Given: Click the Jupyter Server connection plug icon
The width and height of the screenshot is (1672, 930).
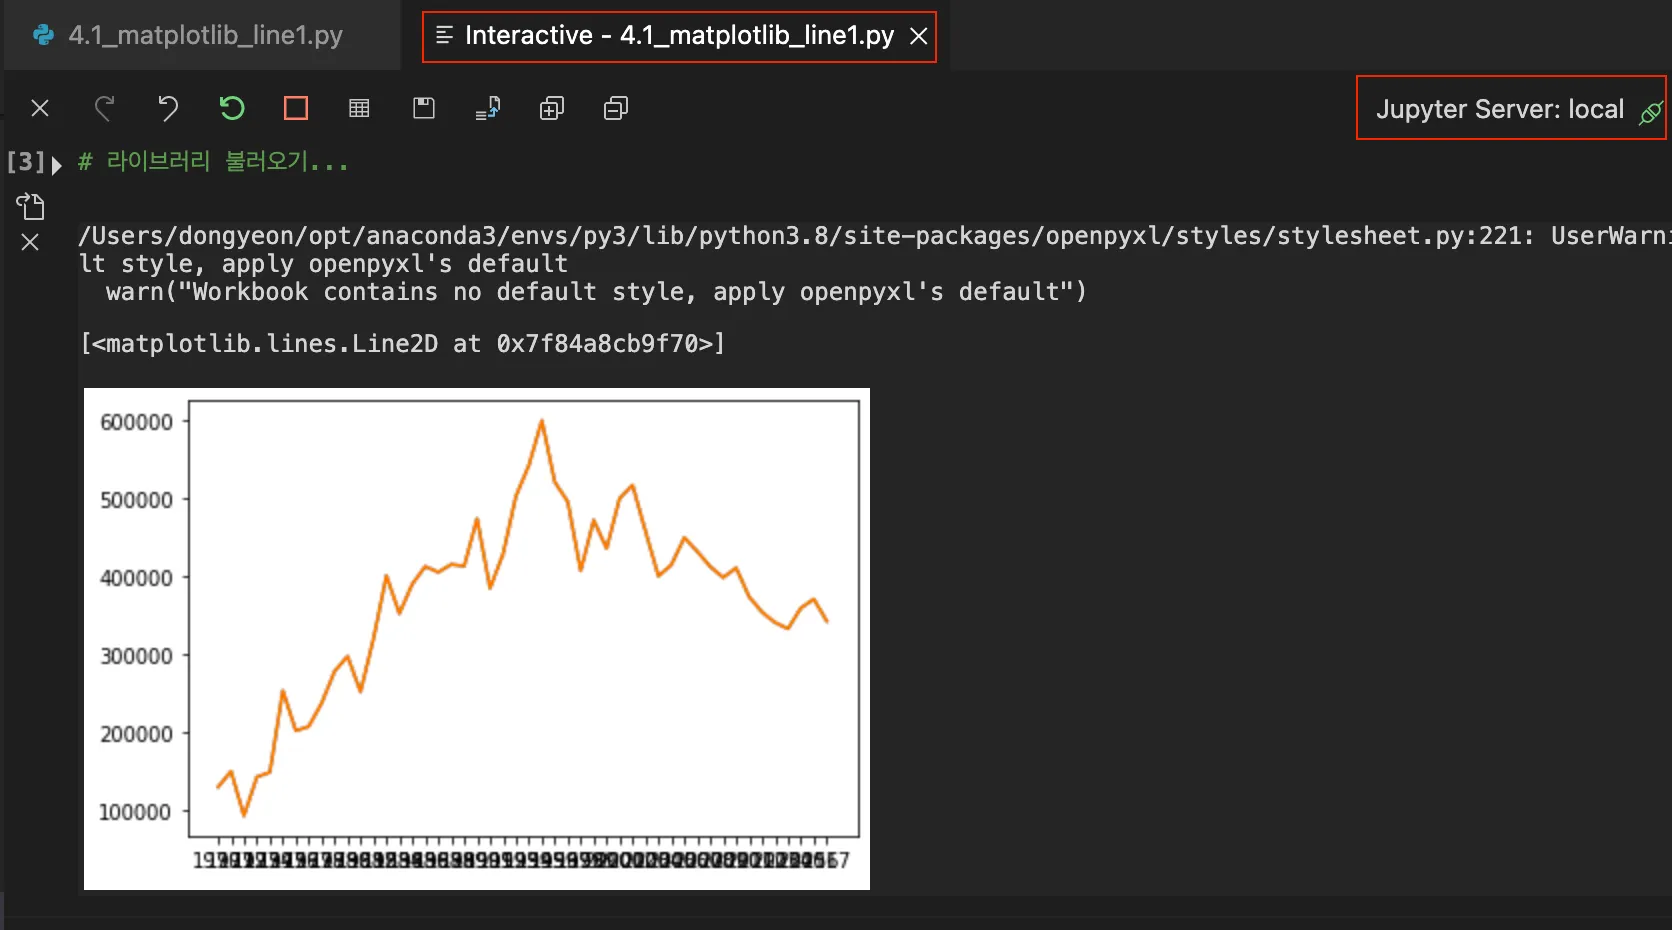Looking at the screenshot, I should (x=1650, y=112).
